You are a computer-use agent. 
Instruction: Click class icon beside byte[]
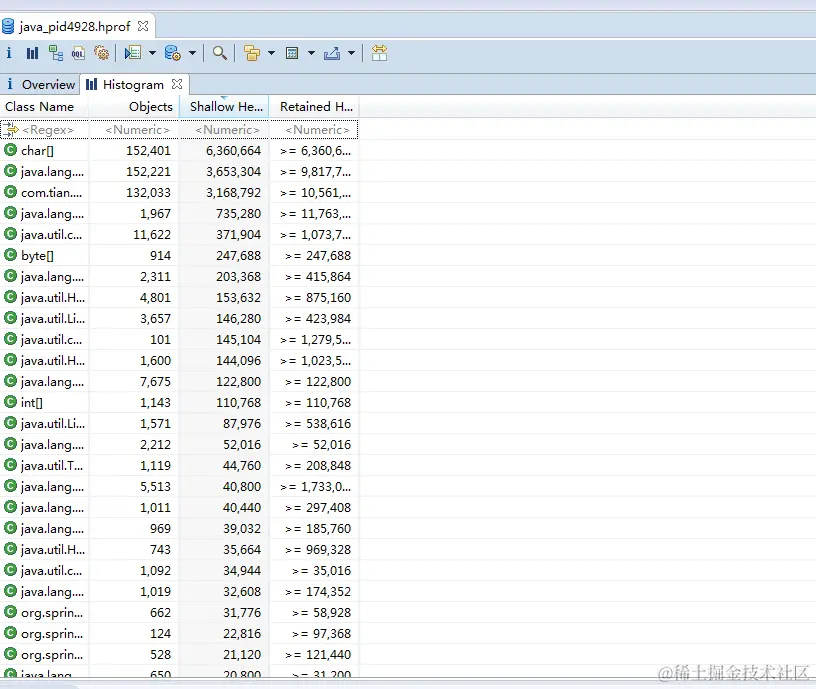tap(10, 255)
